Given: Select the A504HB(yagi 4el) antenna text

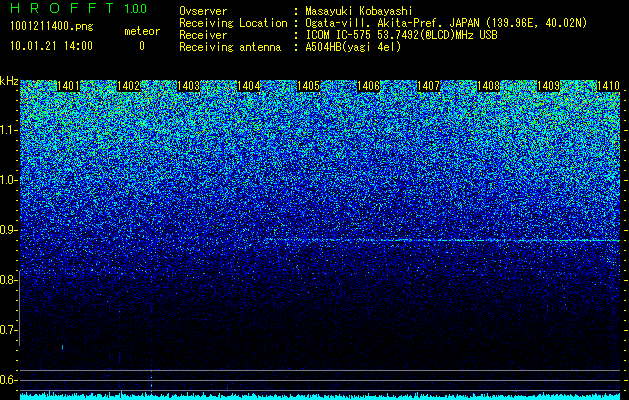Looking at the screenshot, I should click(353, 47).
